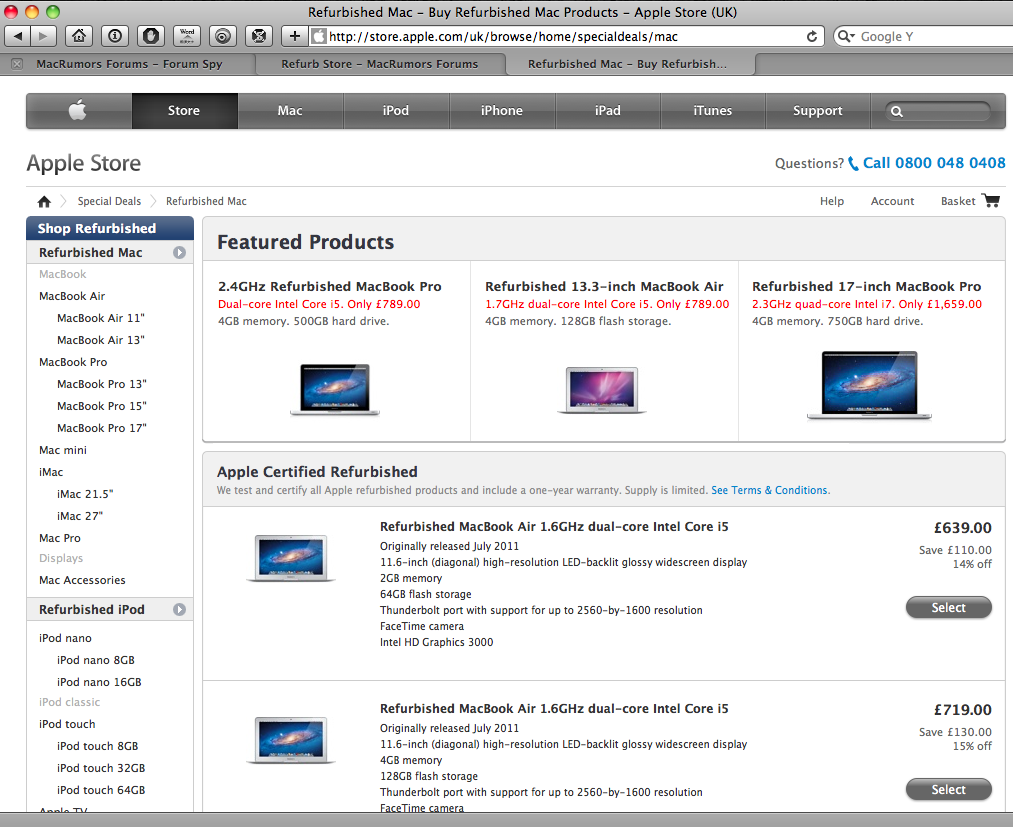This screenshot has width=1013, height=827.
Task: Click the £639.00 MacBook Air product image
Action: click(291, 558)
